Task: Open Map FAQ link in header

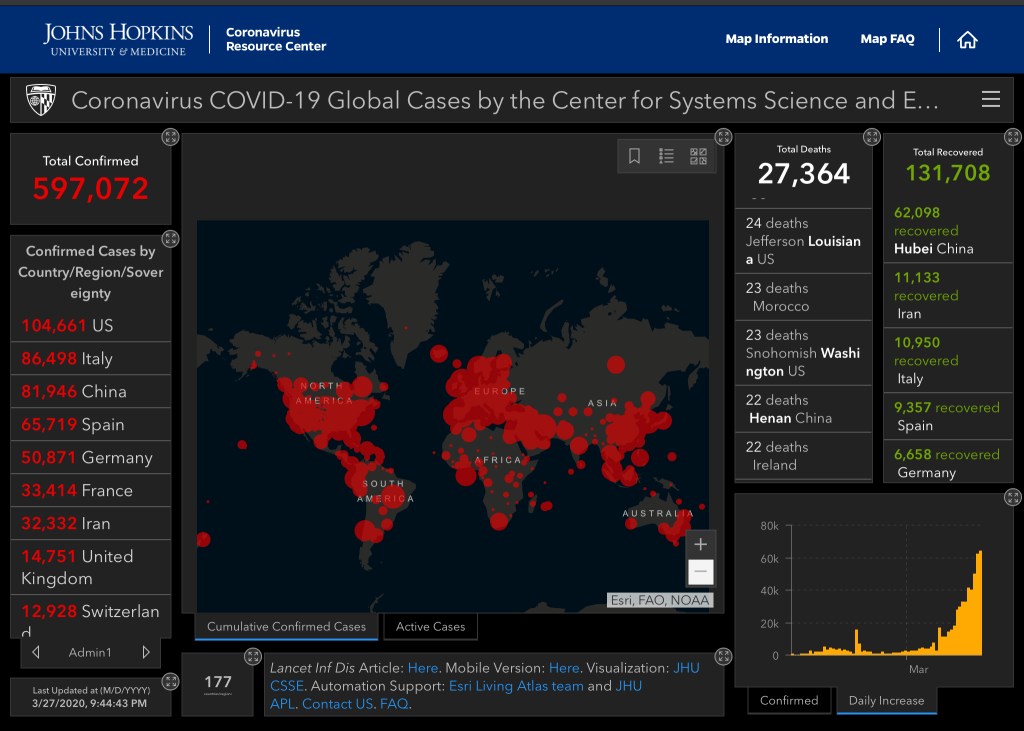Action: coord(887,39)
